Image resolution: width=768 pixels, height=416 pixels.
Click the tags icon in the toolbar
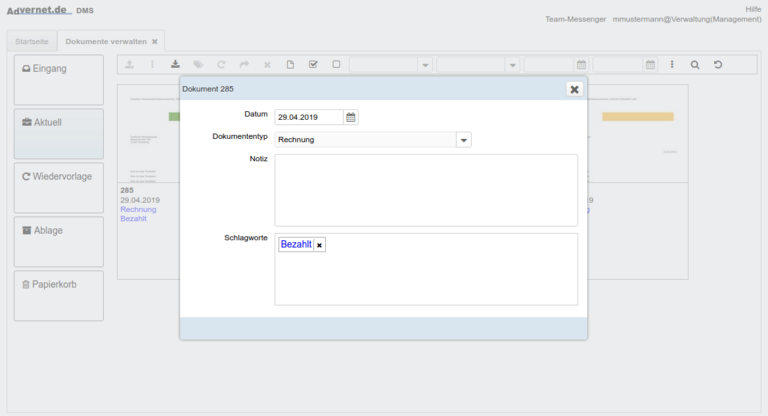[x=198, y=64]
